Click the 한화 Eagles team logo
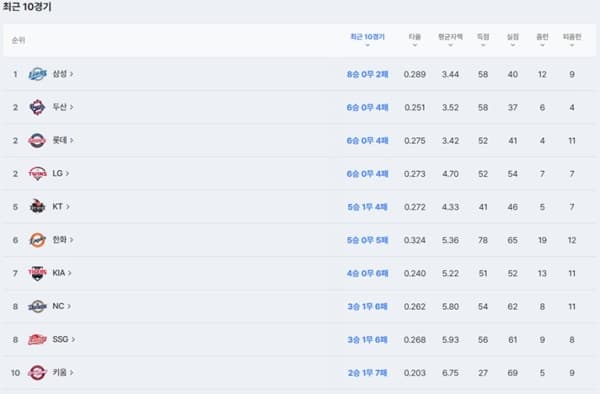The width and height of the screenshot is (600, 394). [38, 240]
